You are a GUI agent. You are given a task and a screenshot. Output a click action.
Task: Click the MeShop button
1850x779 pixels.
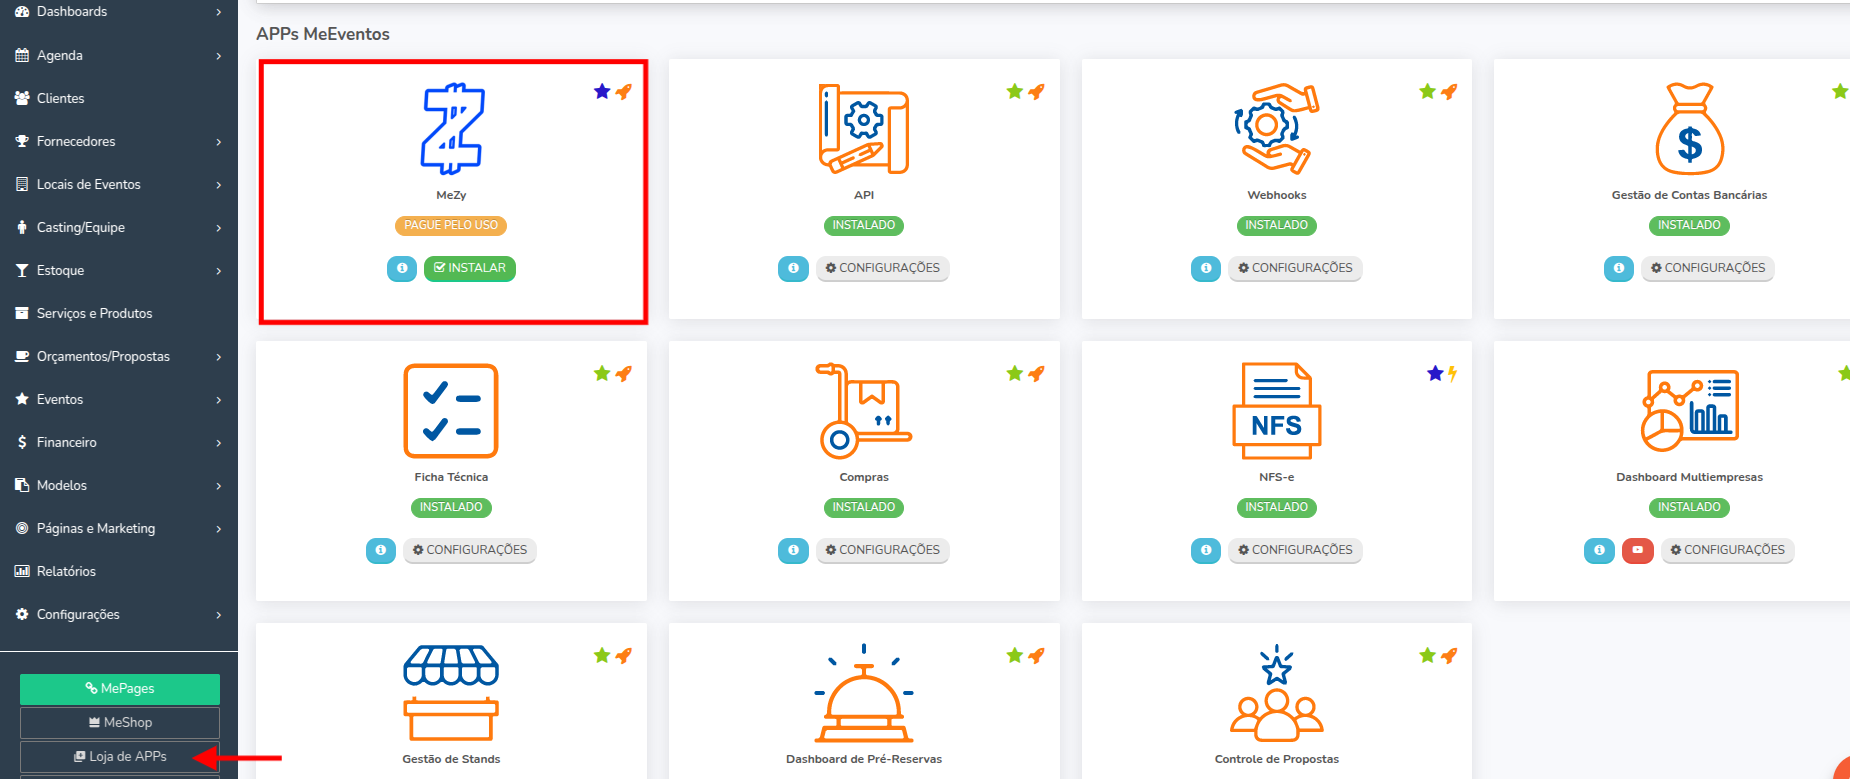(x=120, y=723)
